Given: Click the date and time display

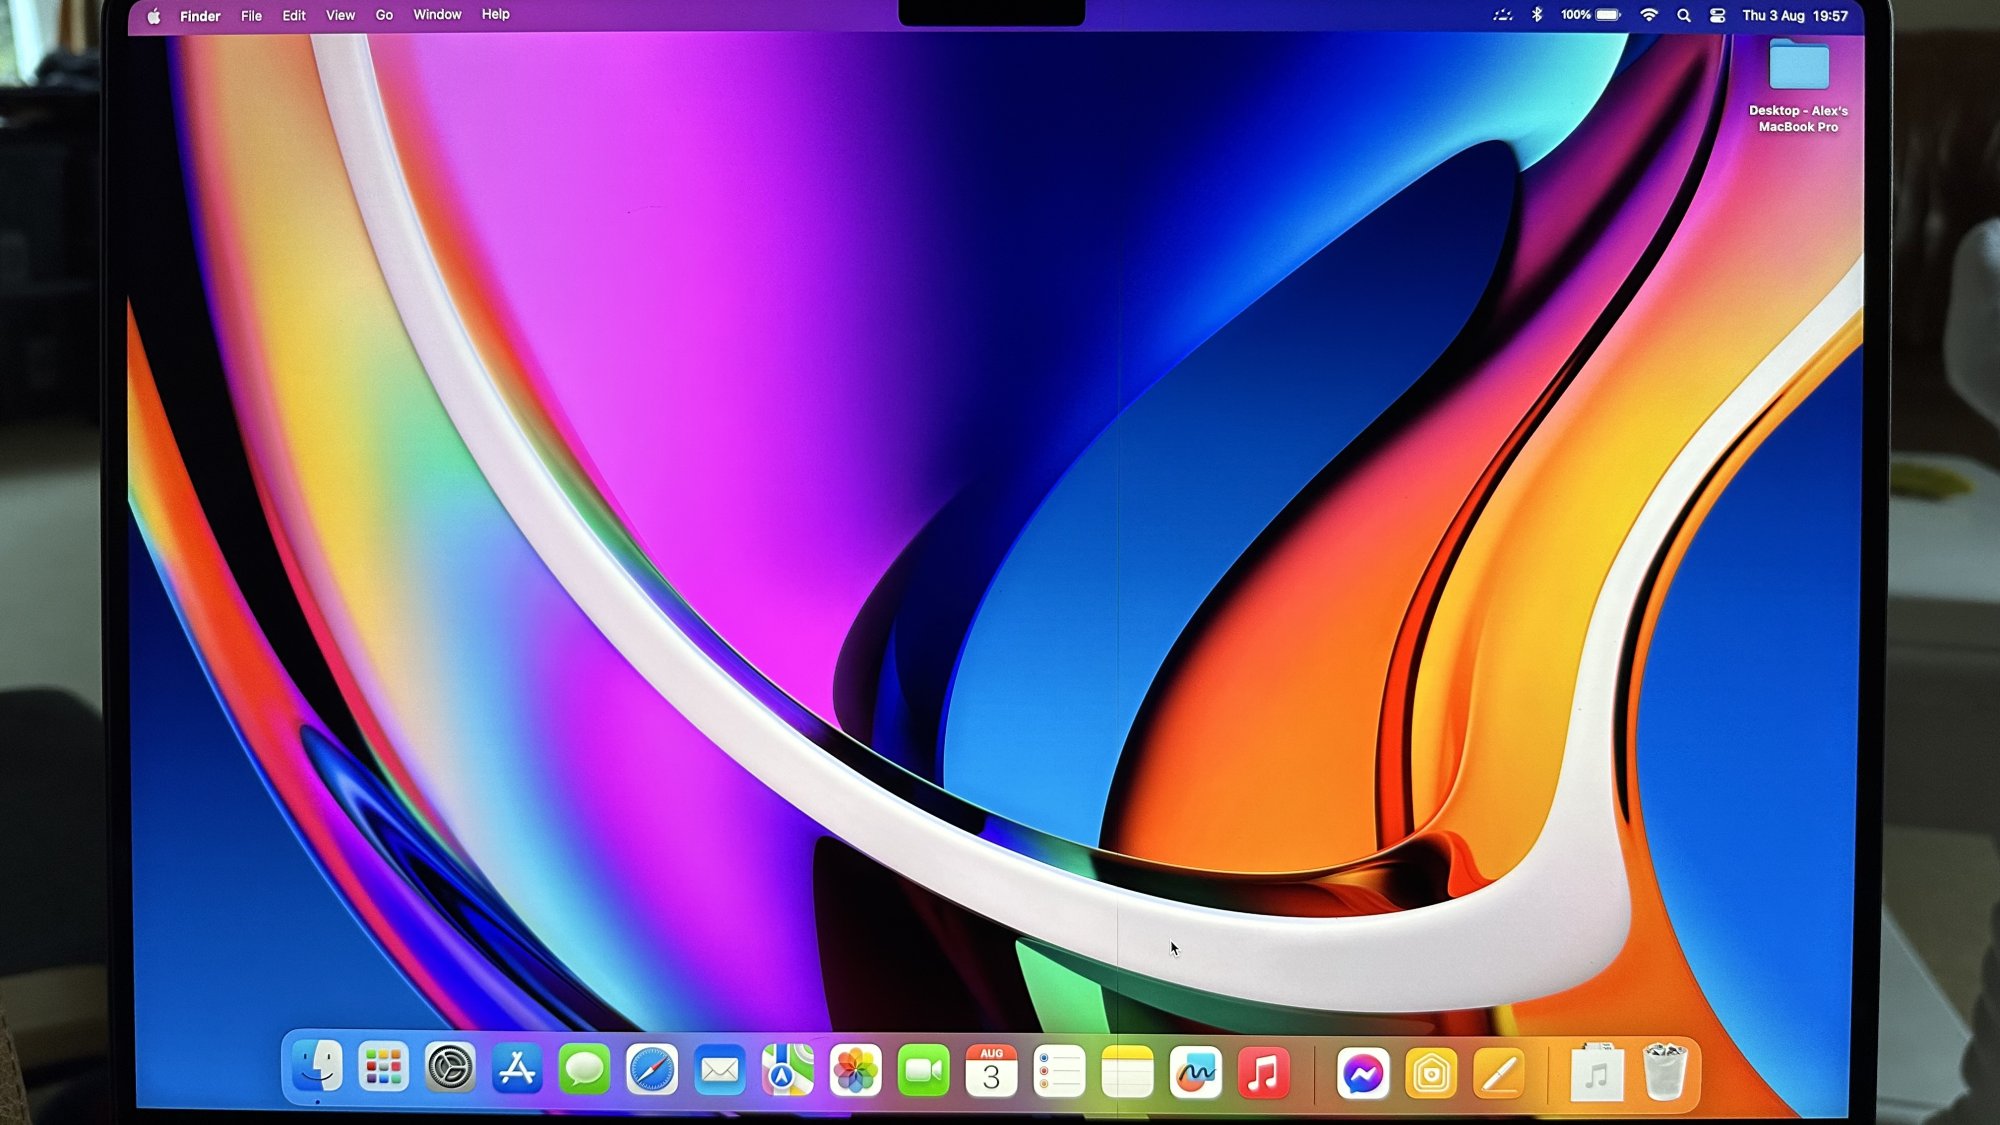Looking at the screenshot, I should click(x=1795, y=16).
